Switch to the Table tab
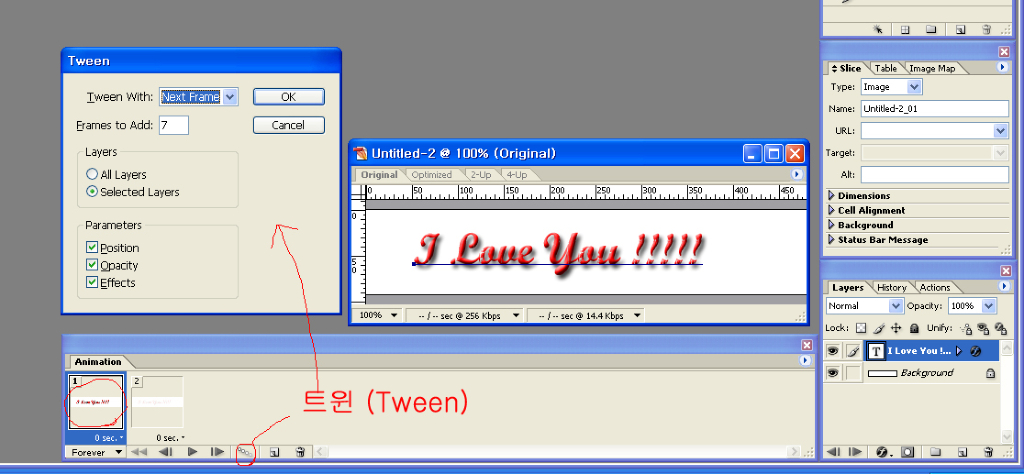1024x474 pixels. pos(886,68)
